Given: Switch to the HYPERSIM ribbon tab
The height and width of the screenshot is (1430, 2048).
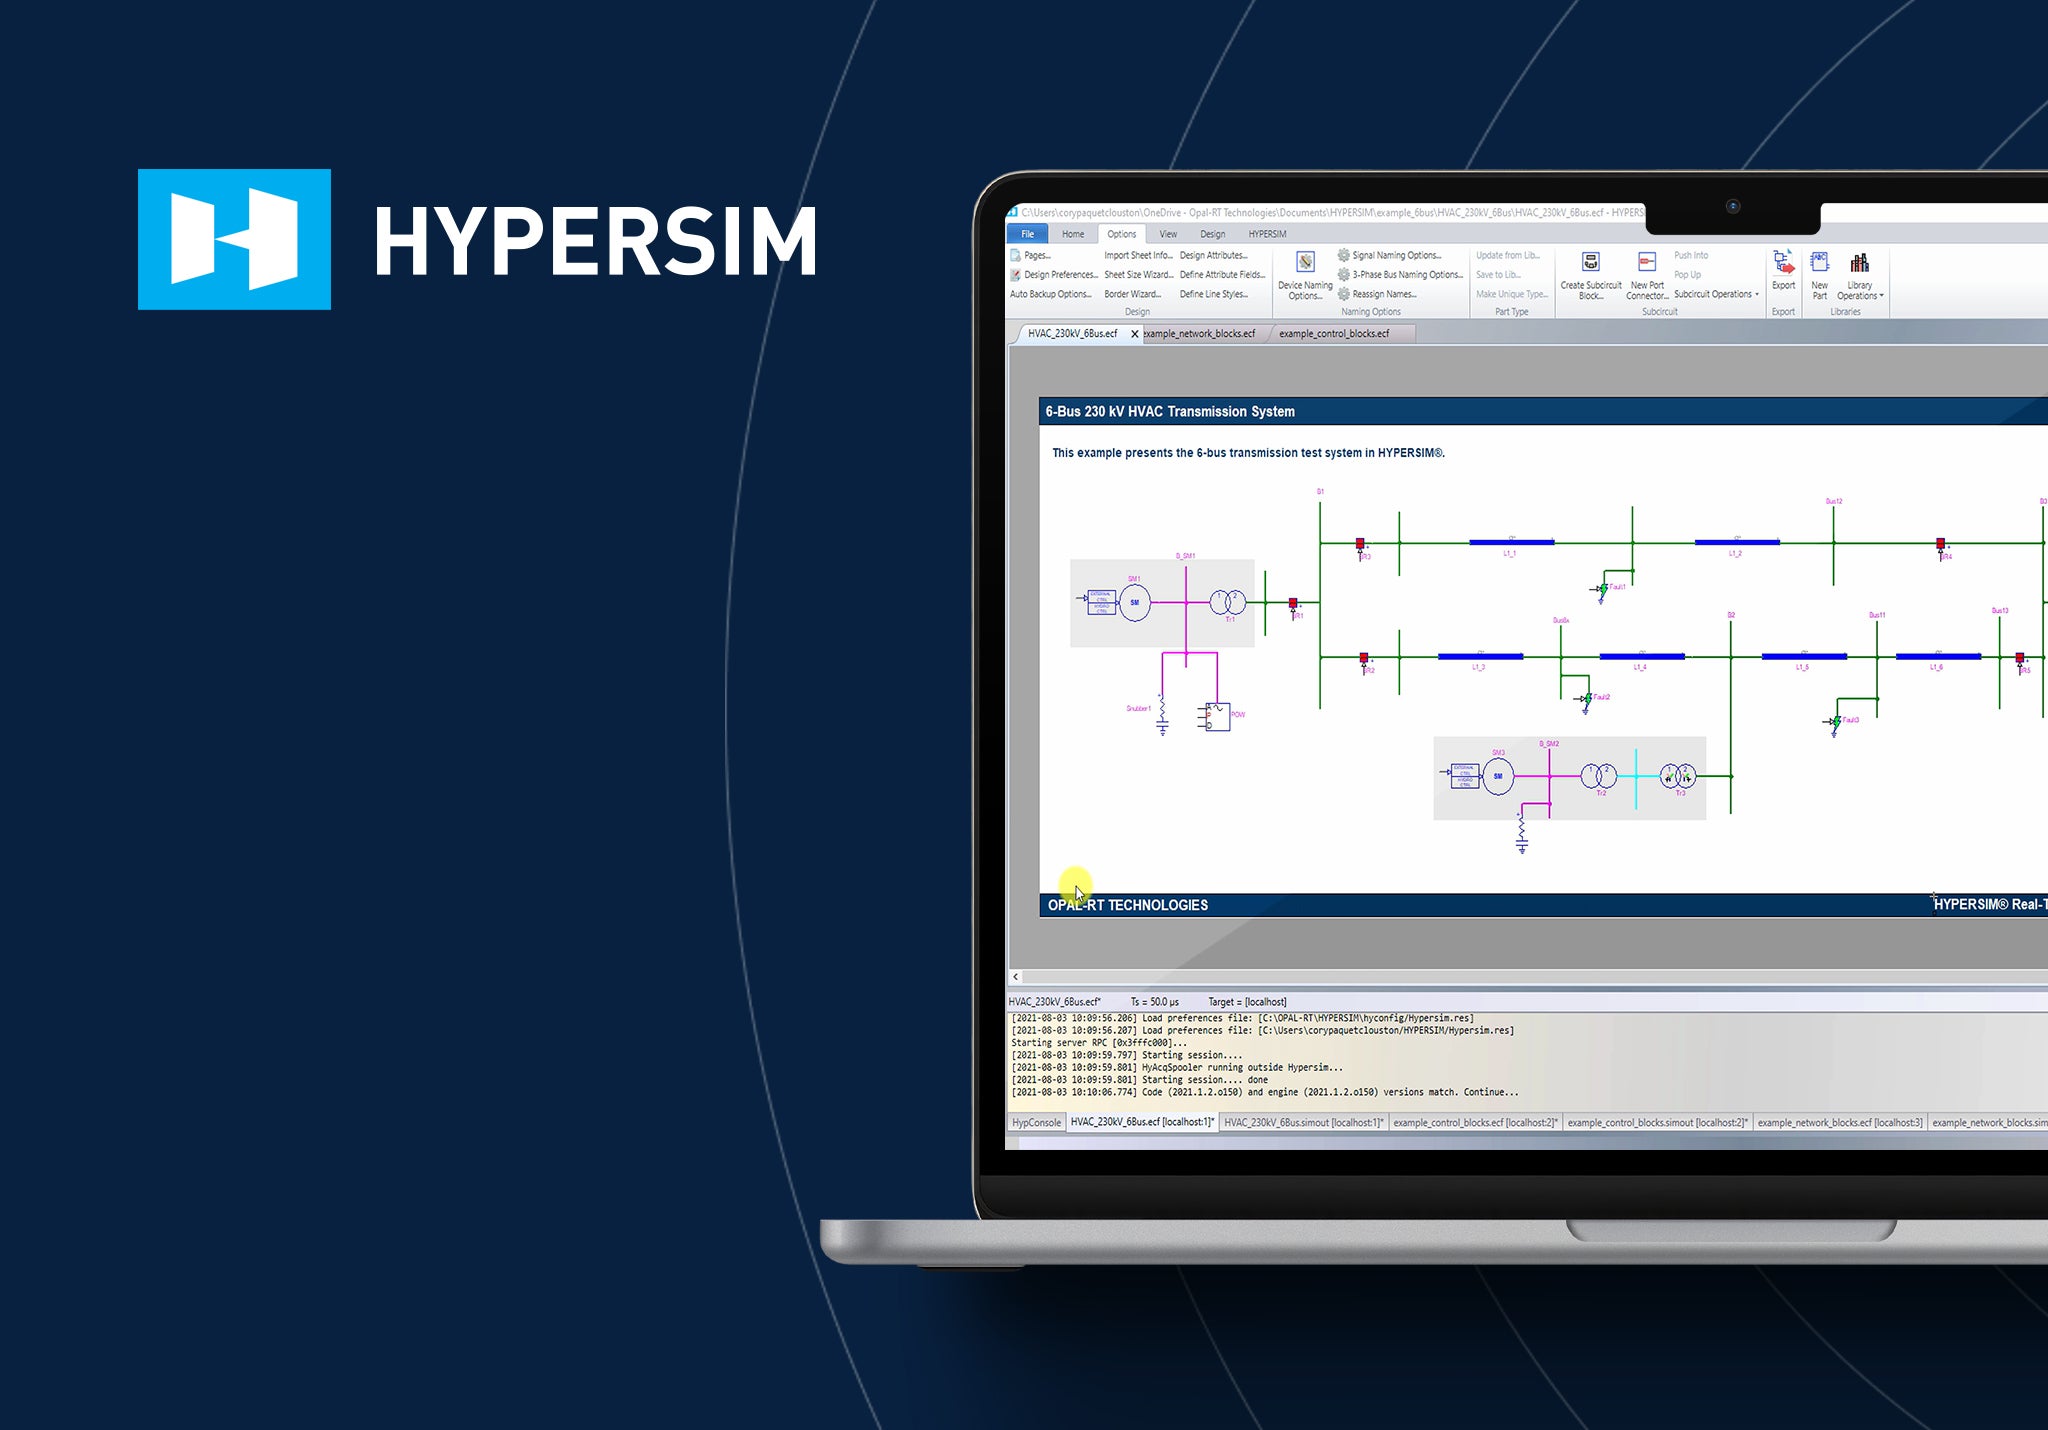Looking at the screenshot, I should (x=1267, y=234).
